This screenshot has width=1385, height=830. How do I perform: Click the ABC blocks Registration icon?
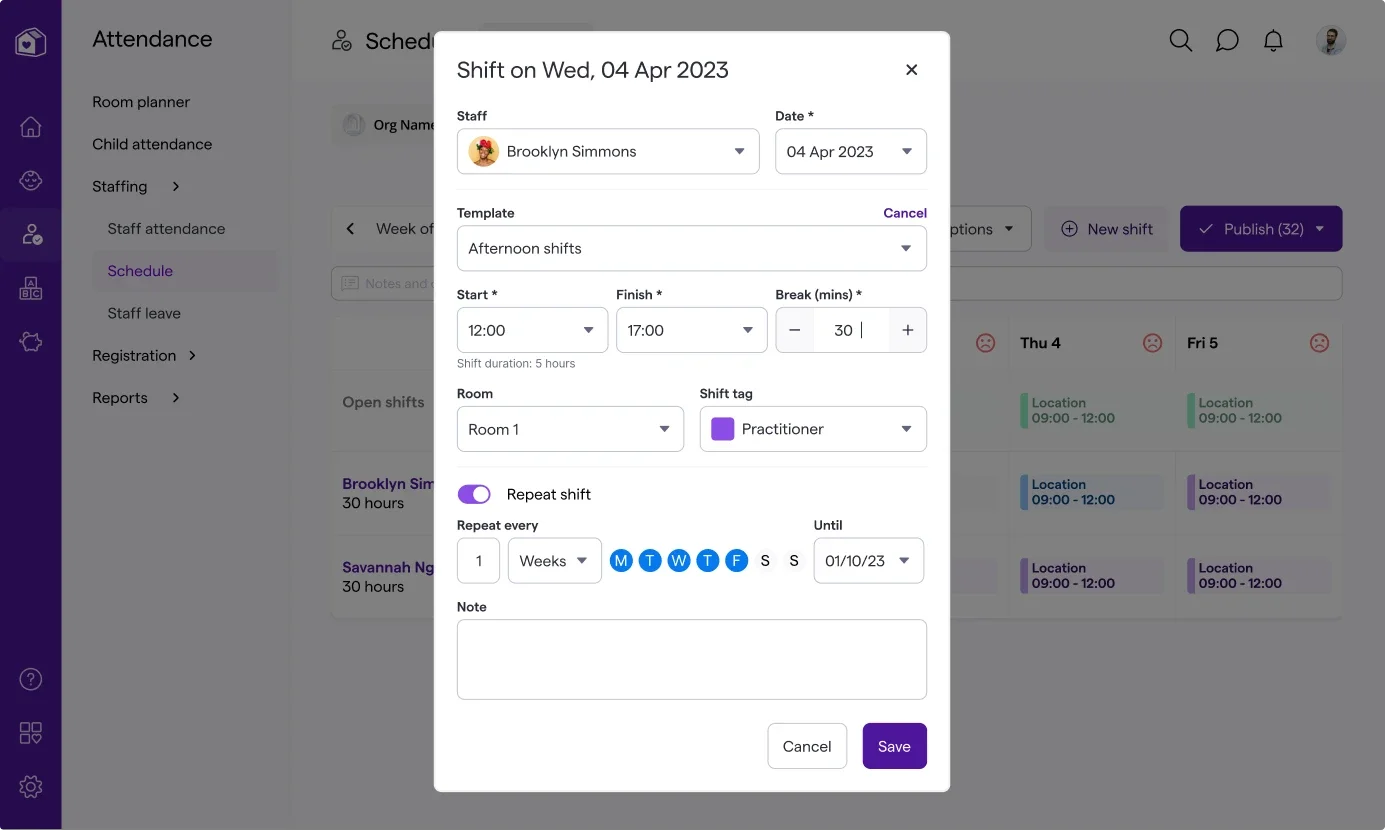(30, 287)
